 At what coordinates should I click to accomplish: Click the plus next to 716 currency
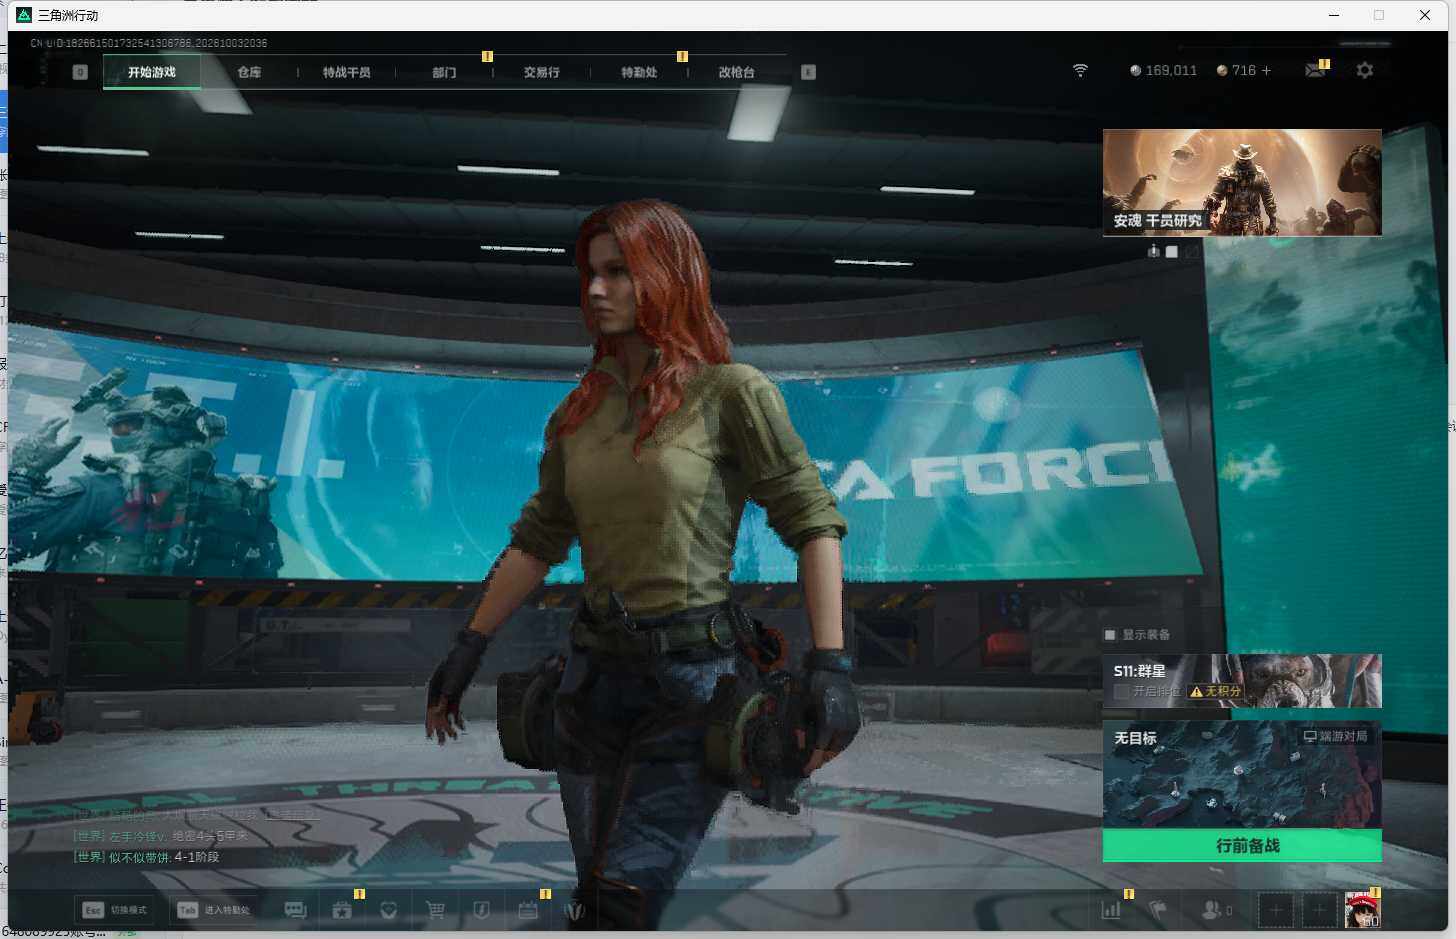pyautogui.click(x=1266, y=70)
